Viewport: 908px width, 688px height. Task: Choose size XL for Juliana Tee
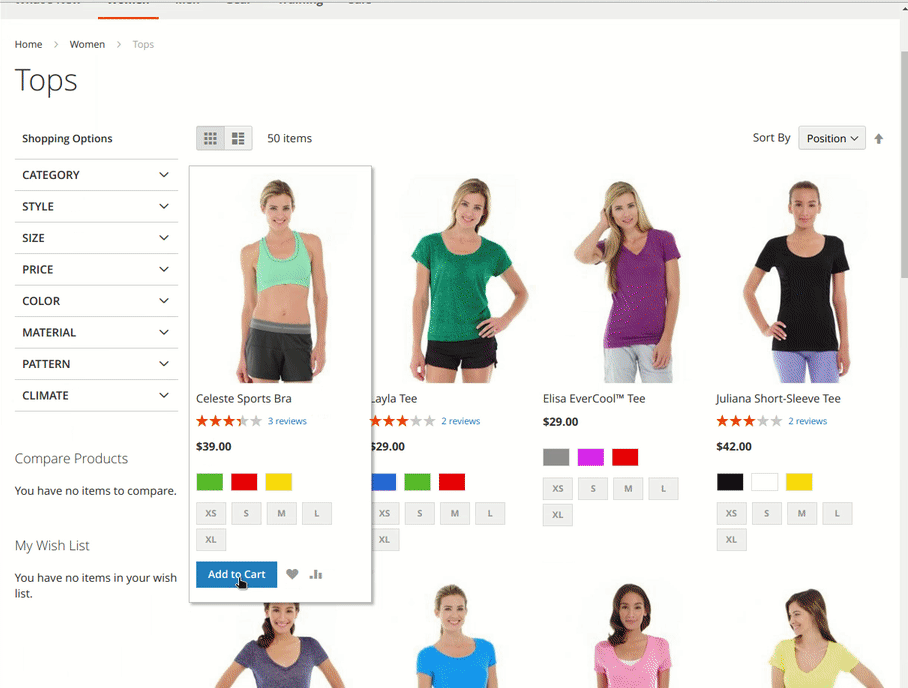(731, 540)
